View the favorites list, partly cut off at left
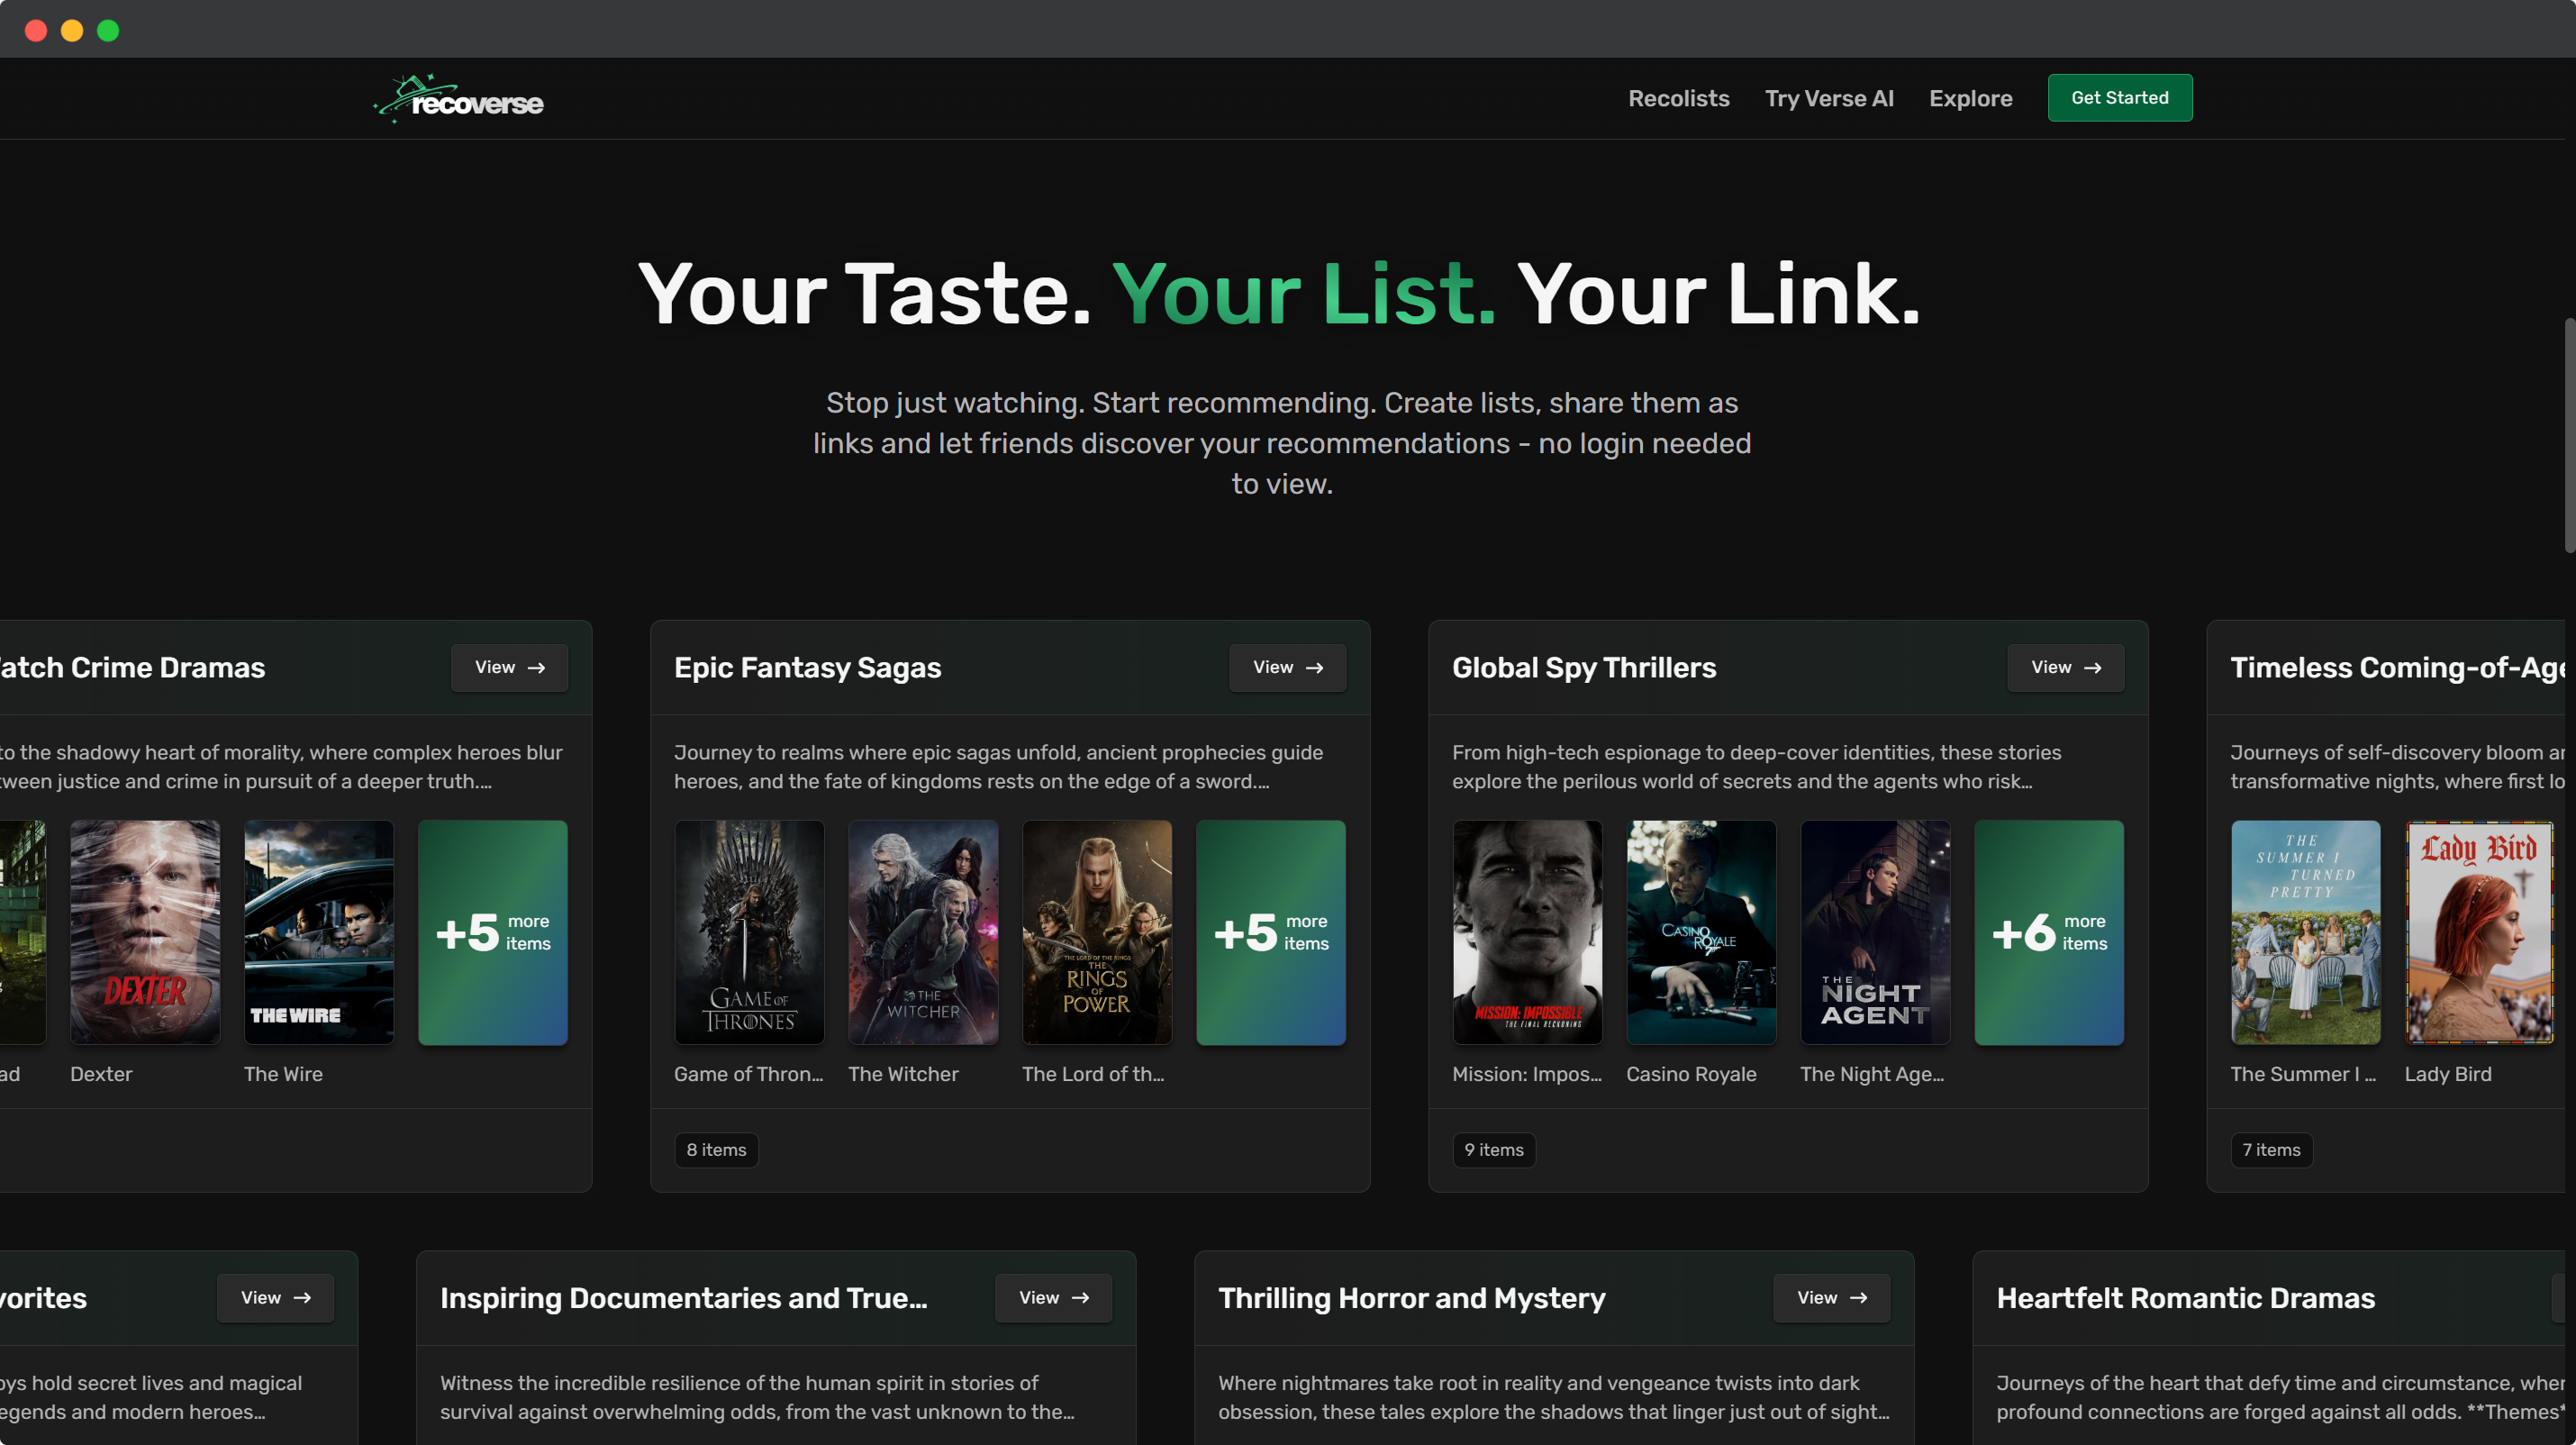 tap(275, 1297)
